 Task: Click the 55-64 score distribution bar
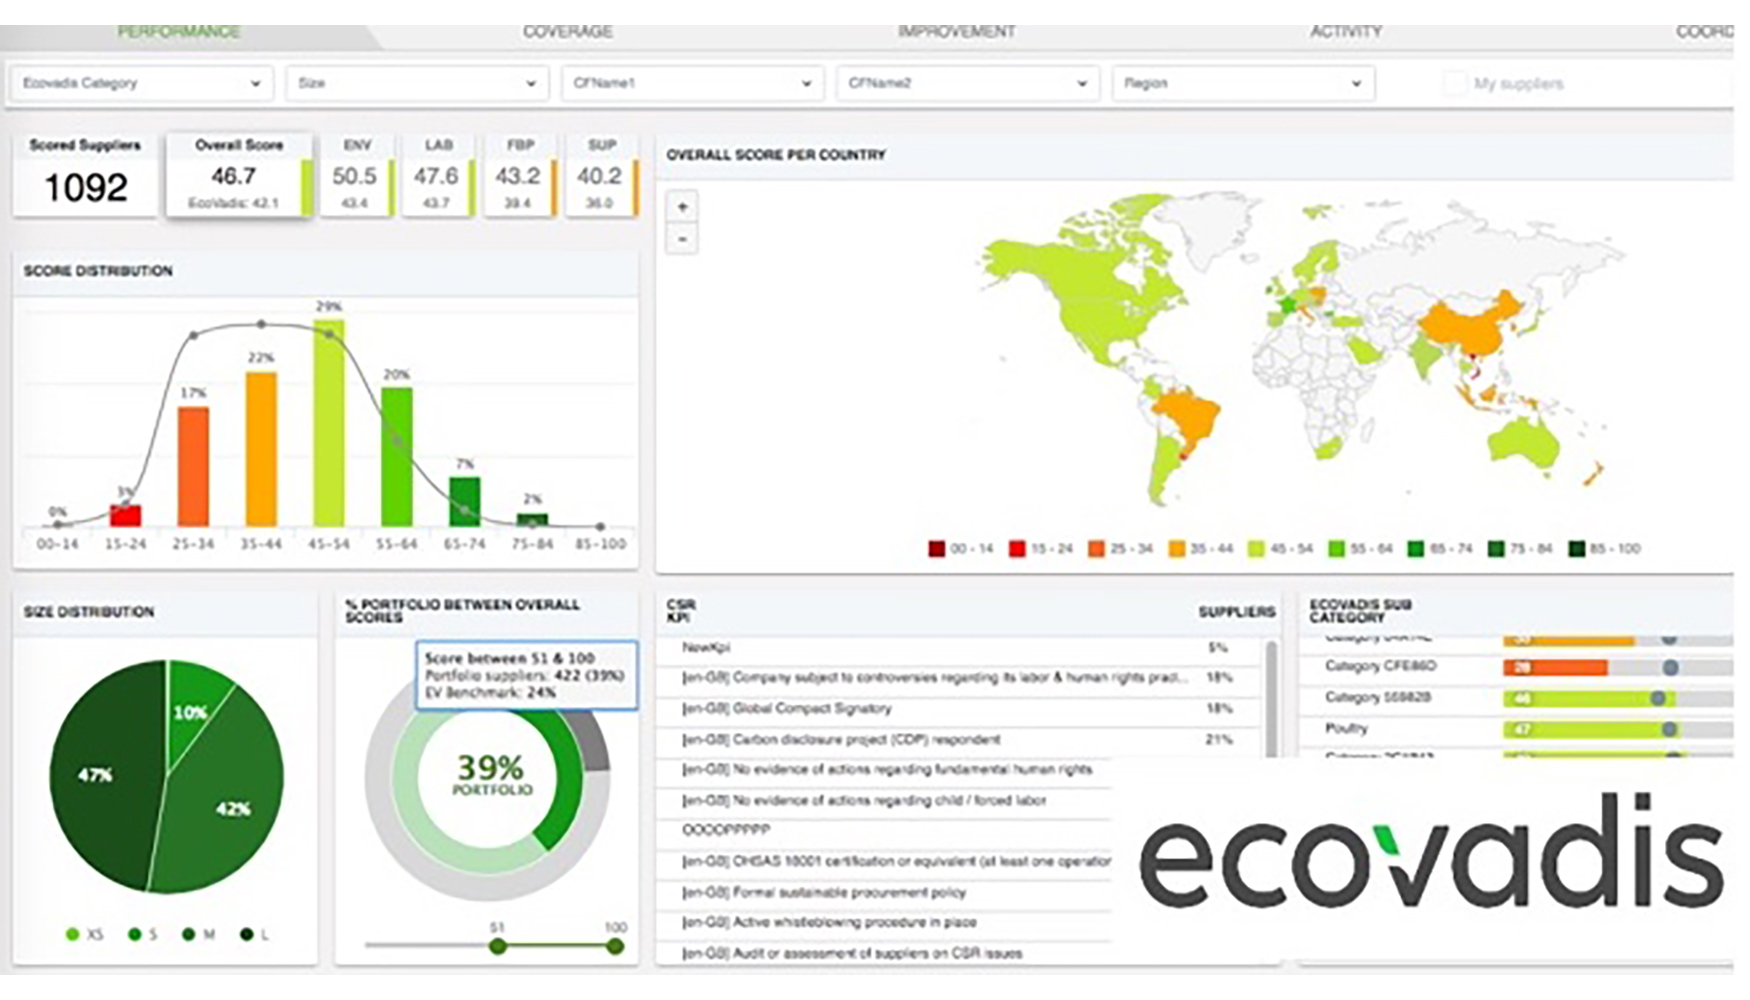(397, 457)
